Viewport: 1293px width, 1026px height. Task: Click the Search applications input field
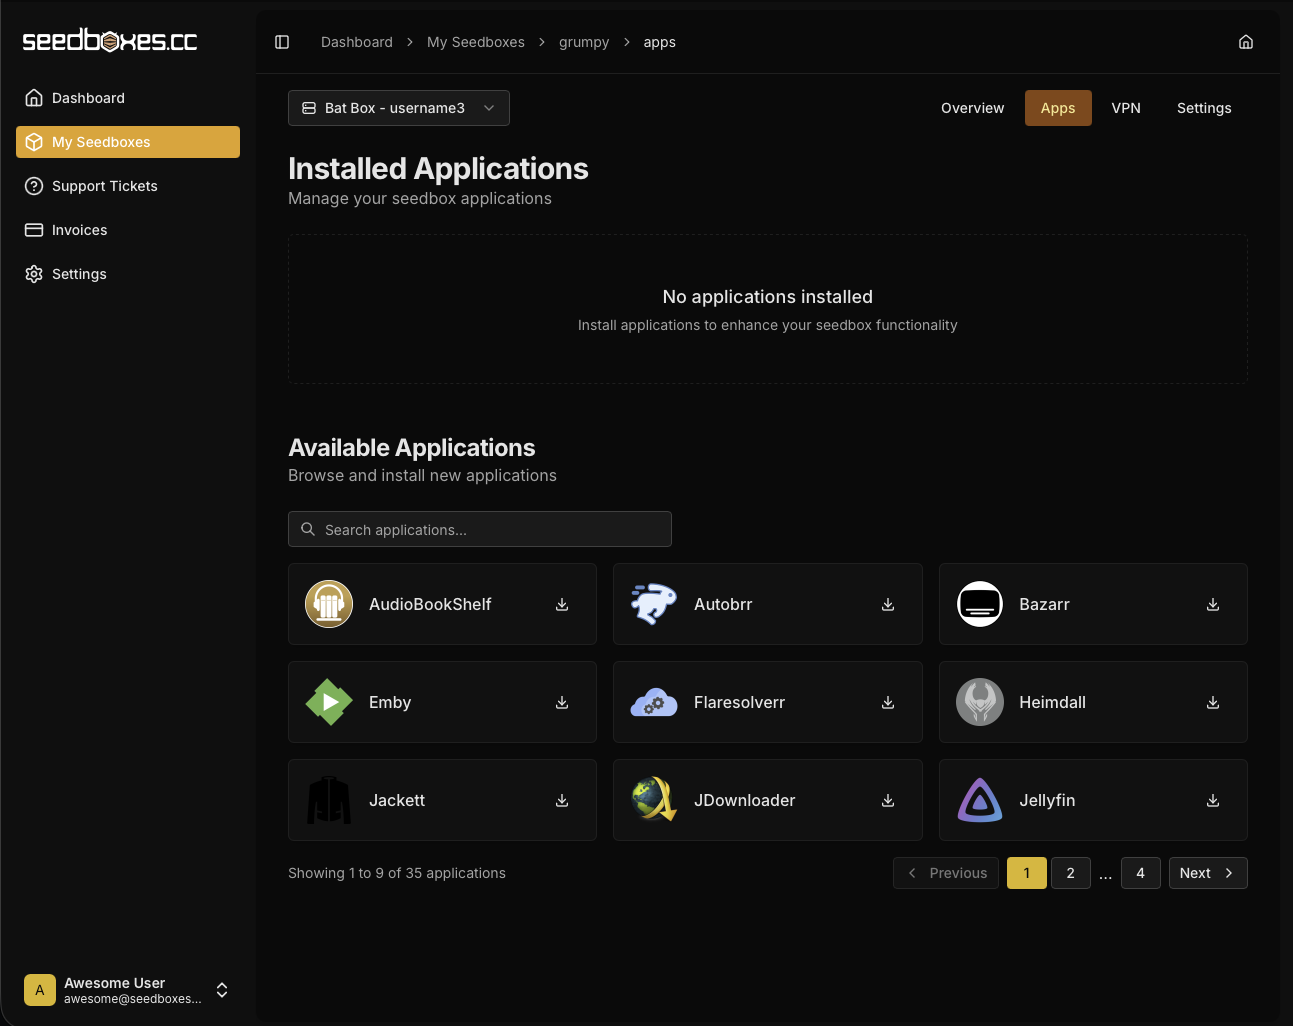[x=480, y=530]
